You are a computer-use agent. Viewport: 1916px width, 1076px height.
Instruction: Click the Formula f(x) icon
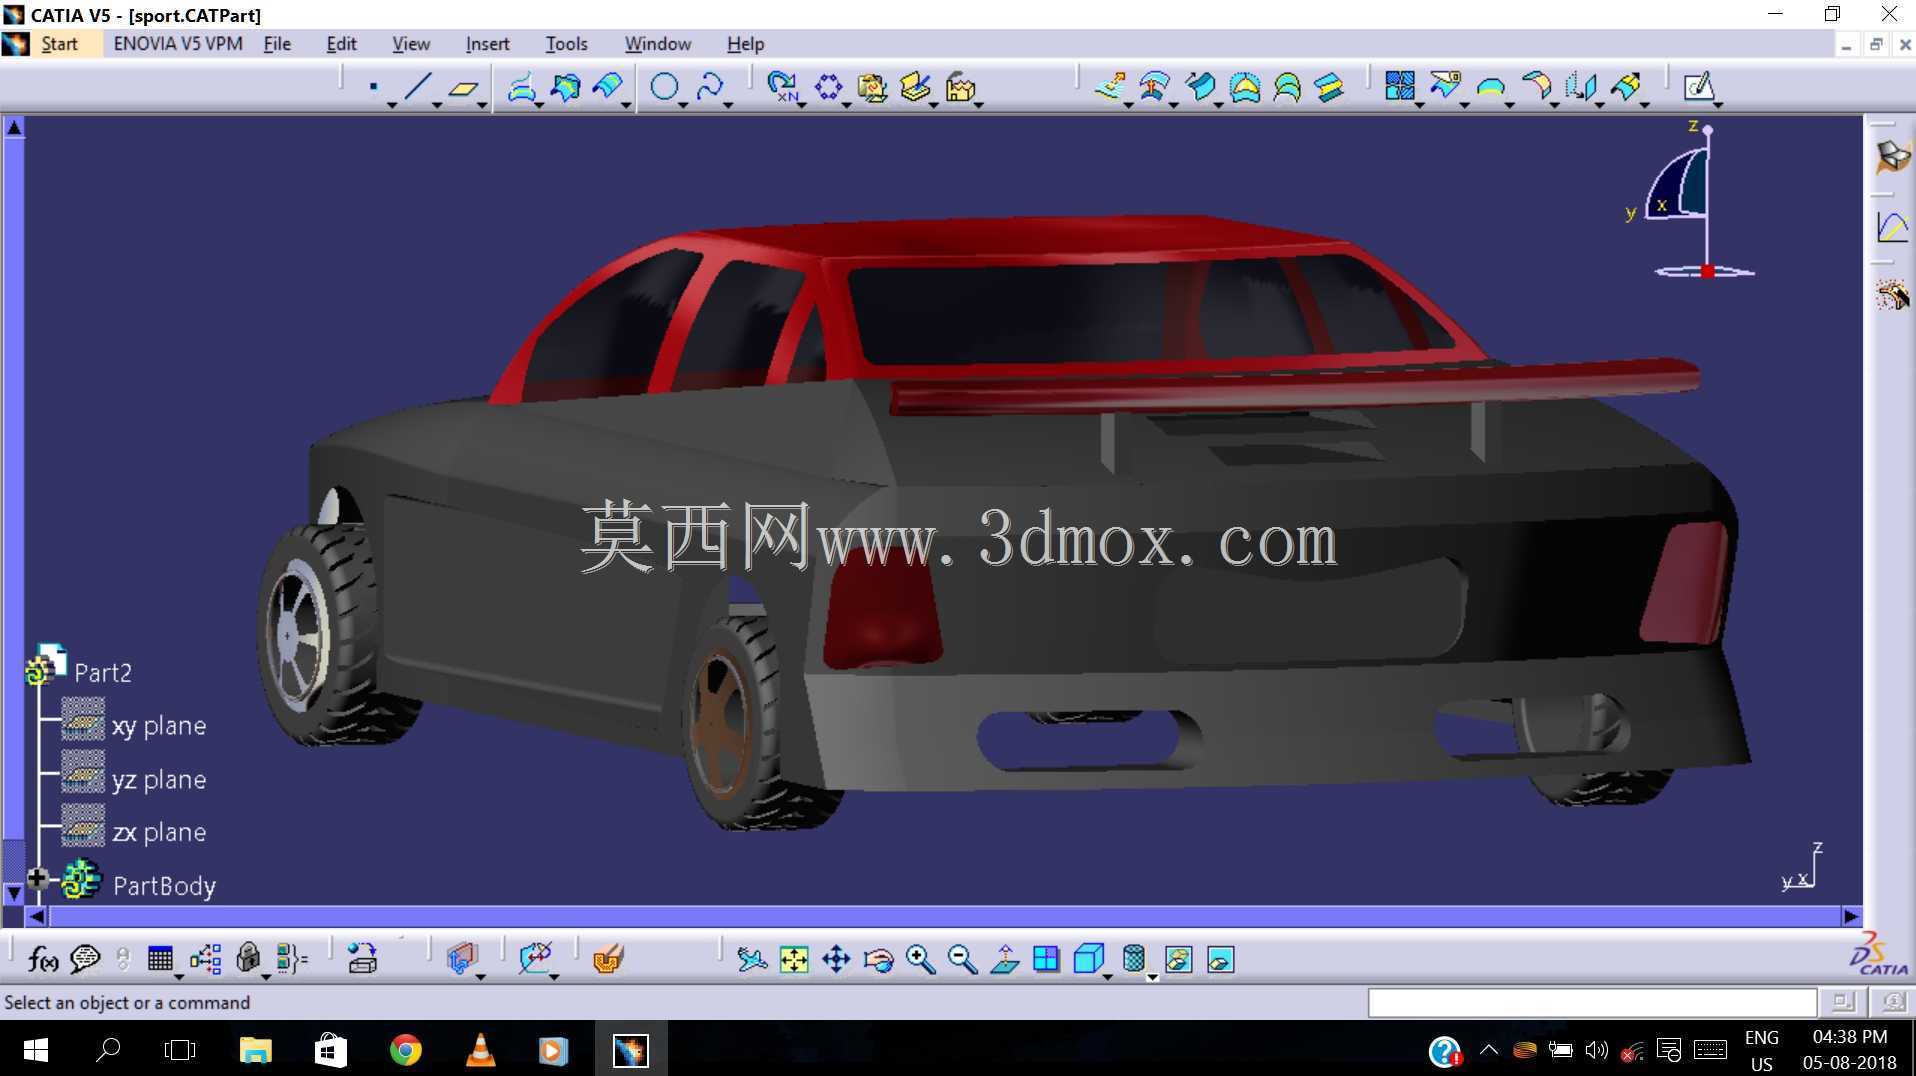tap(42, 960)
